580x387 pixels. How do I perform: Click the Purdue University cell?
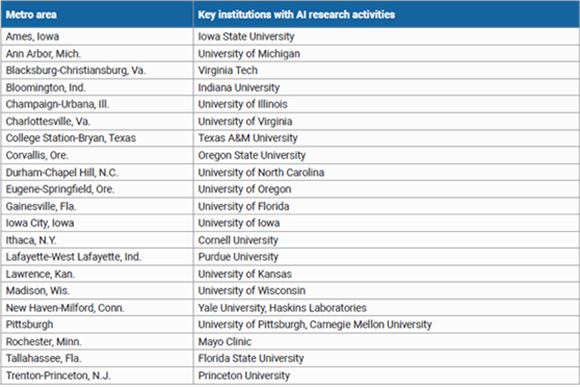pyautogui.click(x=387, y=257)
